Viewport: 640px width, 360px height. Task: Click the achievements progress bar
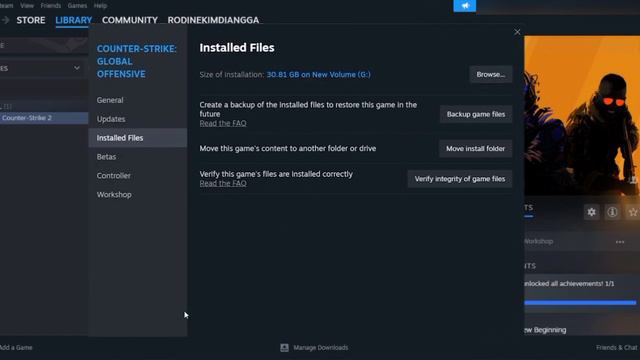click(580, 303)
